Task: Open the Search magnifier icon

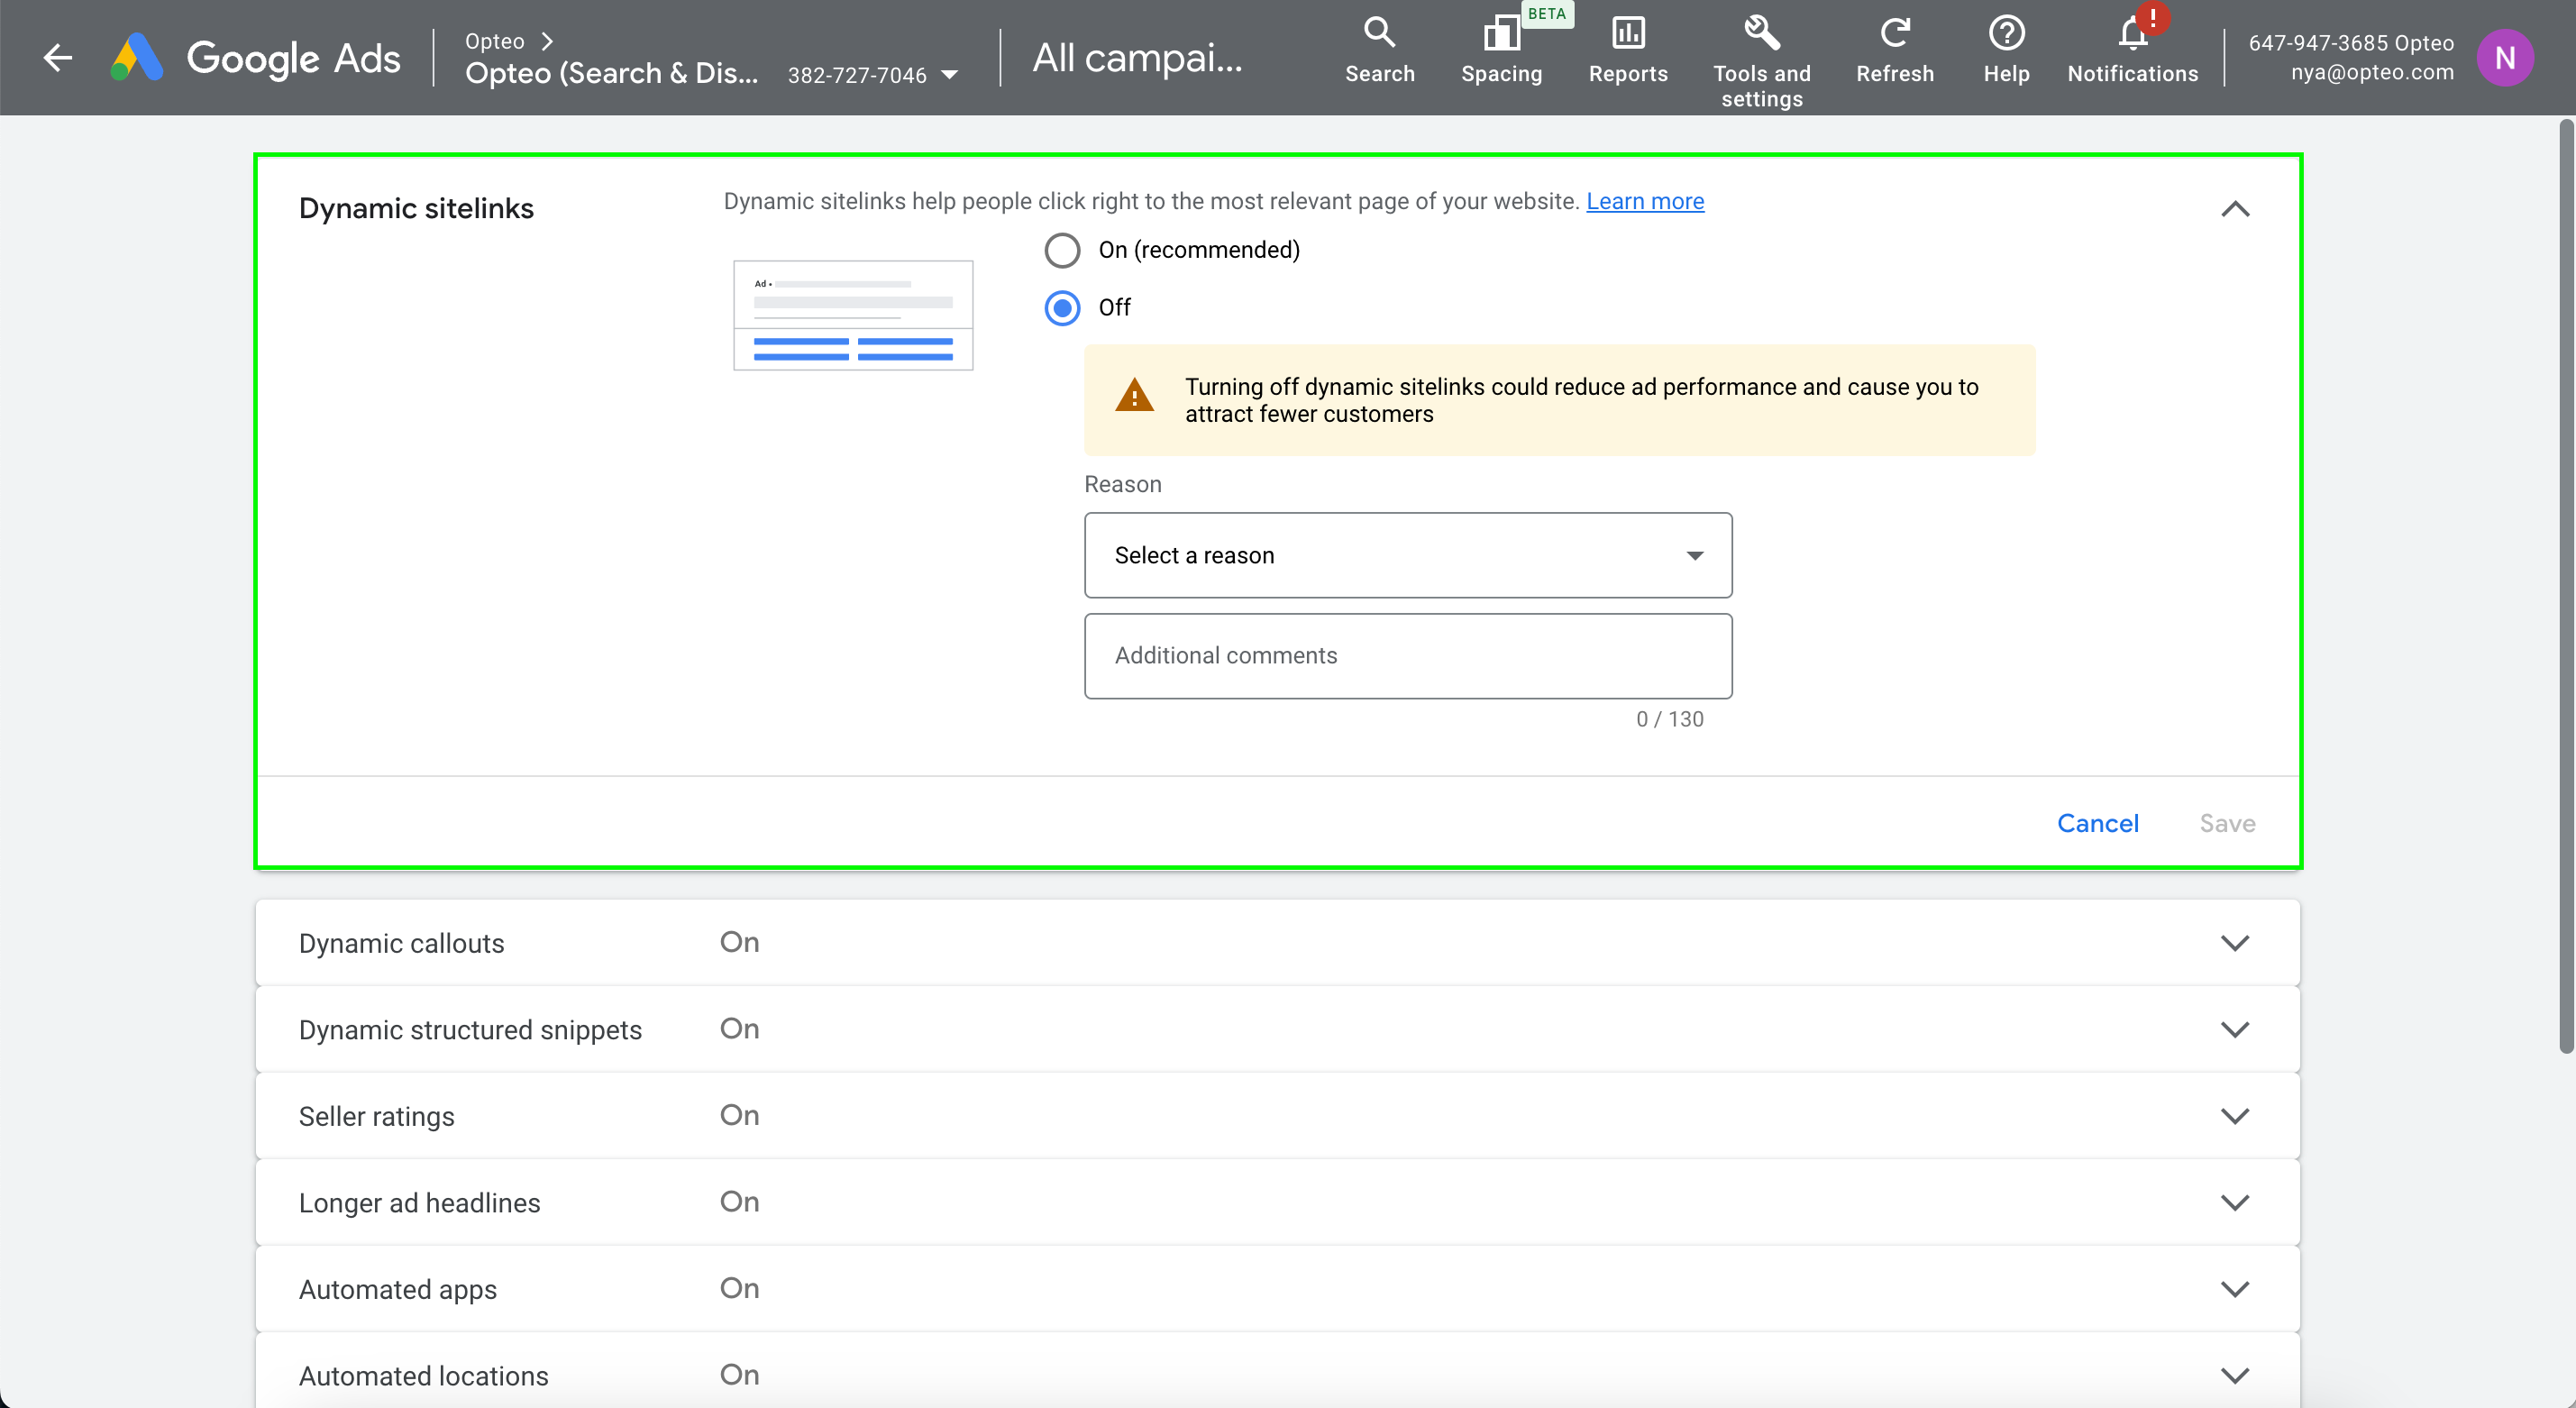Action: tap(1379, 34)
